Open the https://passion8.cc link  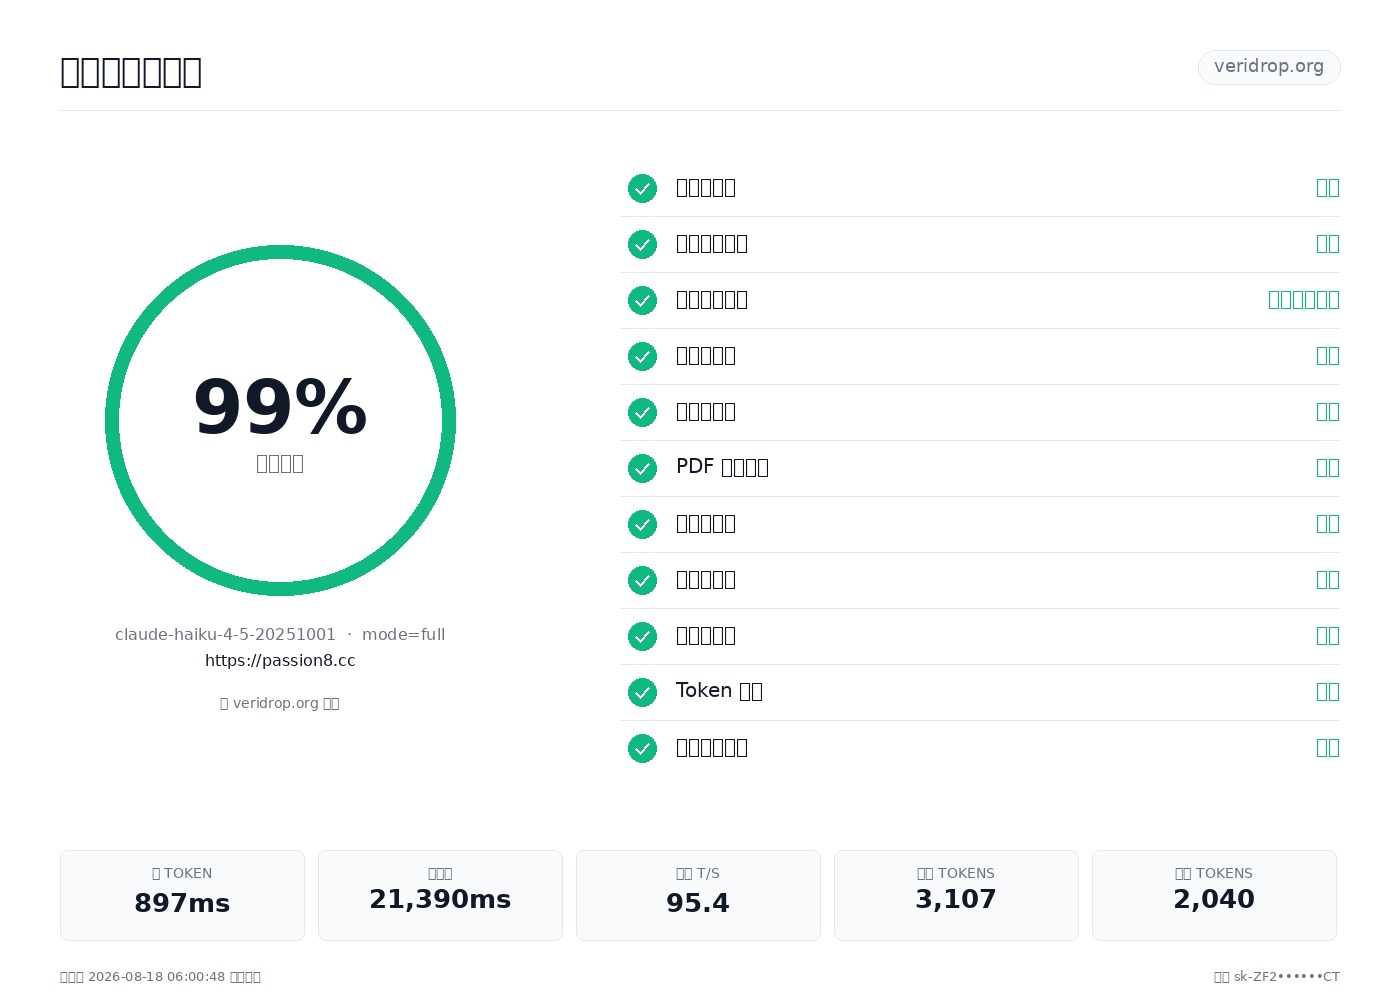coord(280,660)
